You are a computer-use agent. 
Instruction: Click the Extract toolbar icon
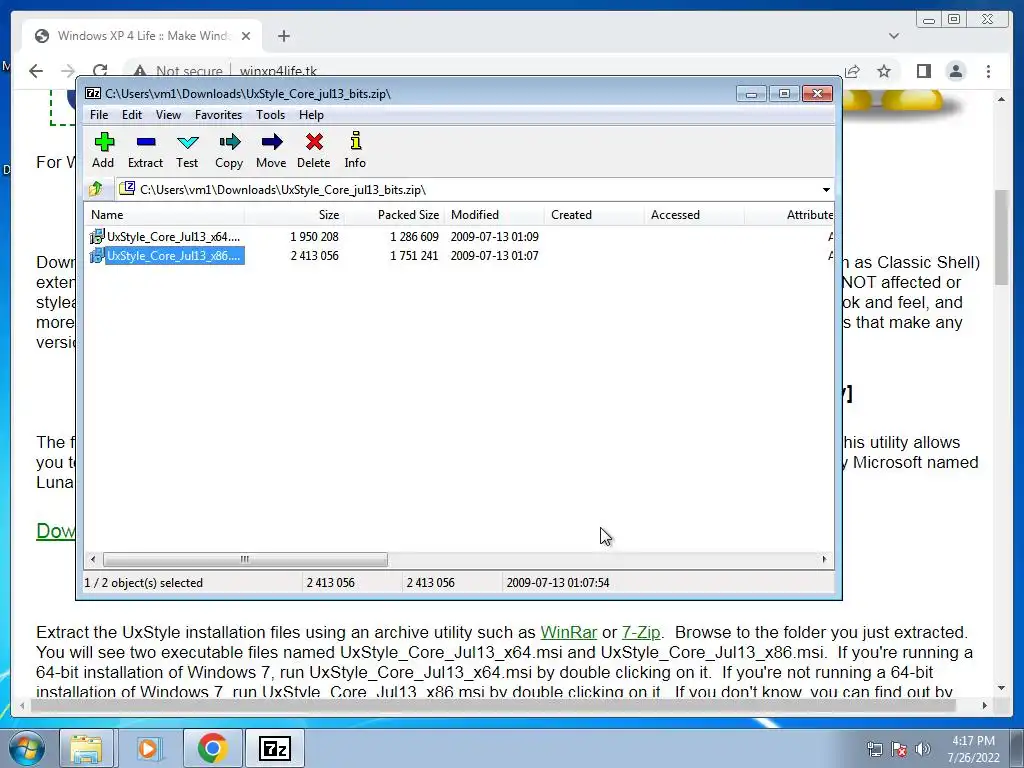[x=145, y=151]
